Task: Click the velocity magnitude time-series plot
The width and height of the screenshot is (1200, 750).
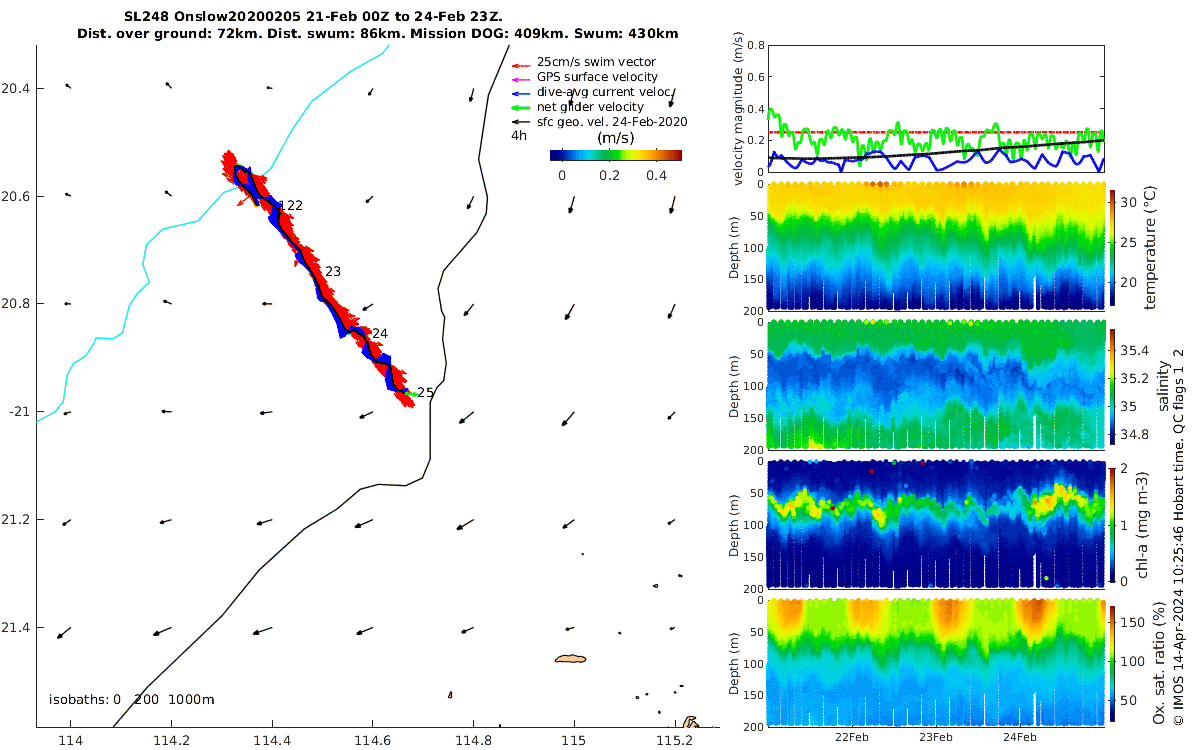Action: pyautogui.click(x=936, y=108)
